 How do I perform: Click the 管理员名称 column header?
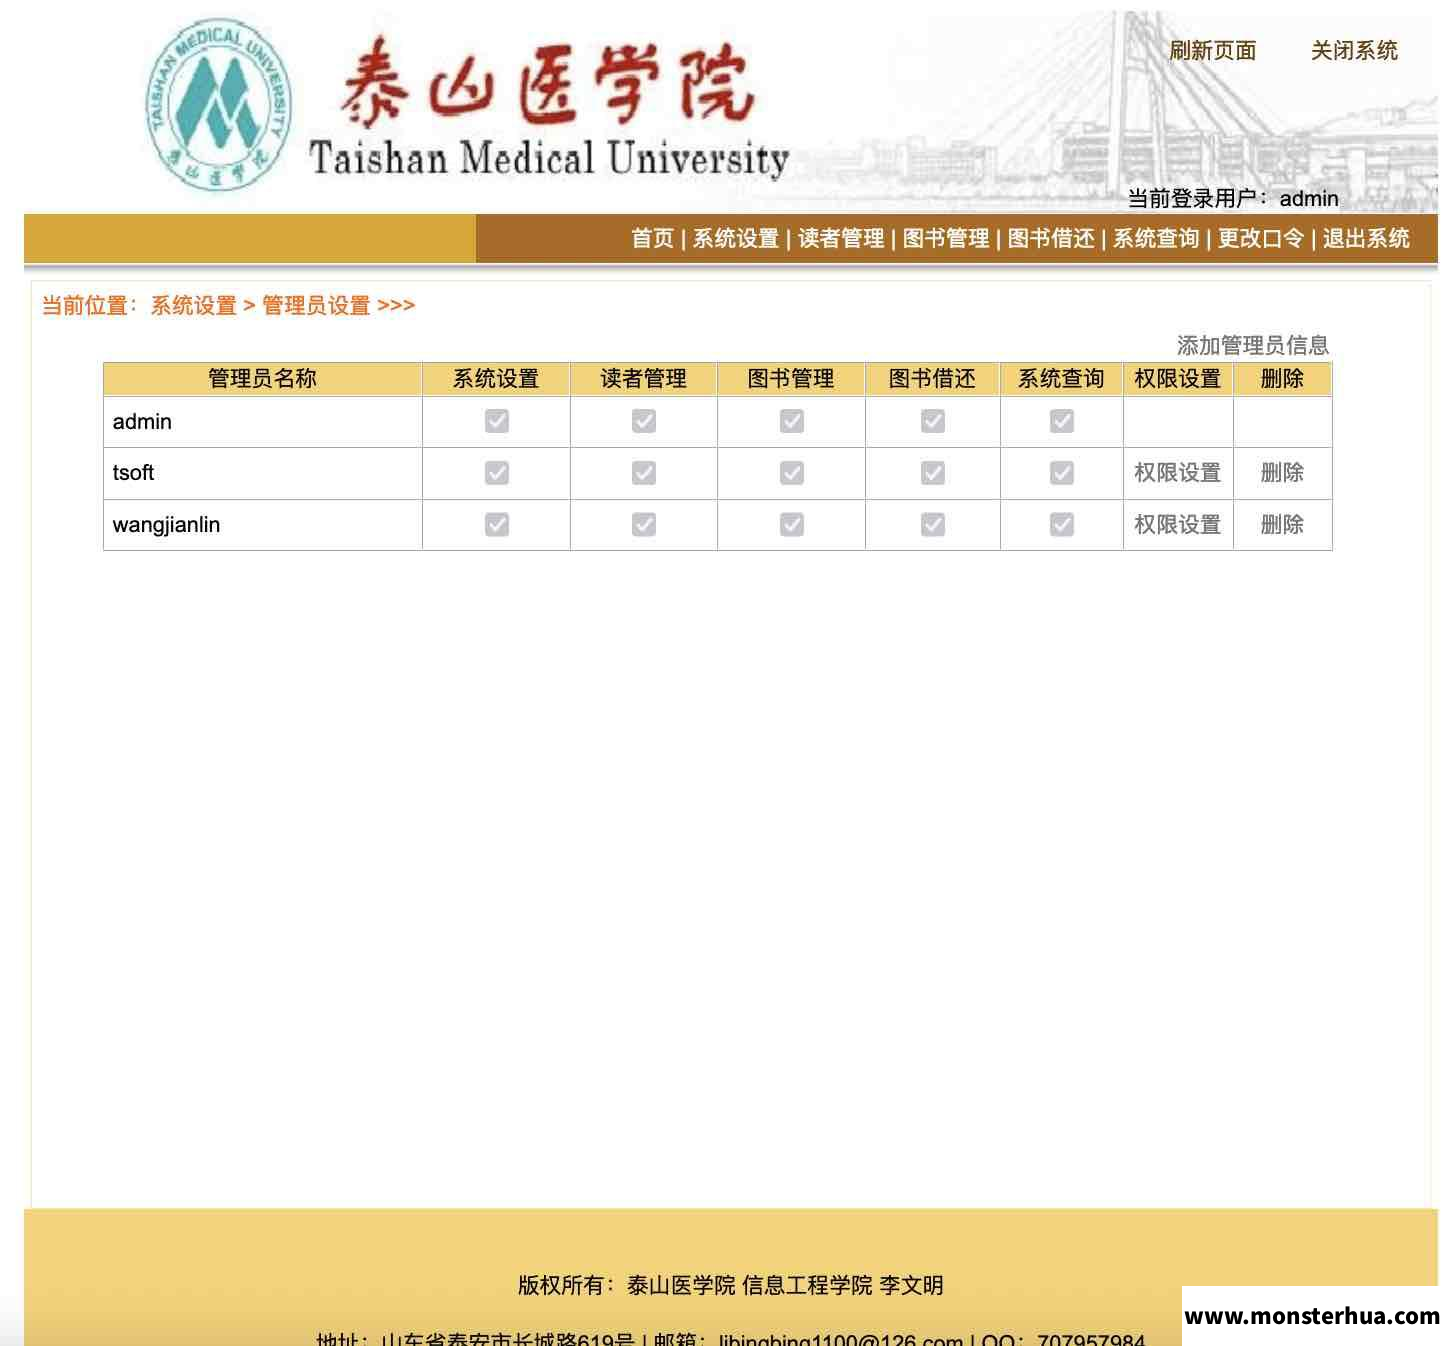pos(263,378)
